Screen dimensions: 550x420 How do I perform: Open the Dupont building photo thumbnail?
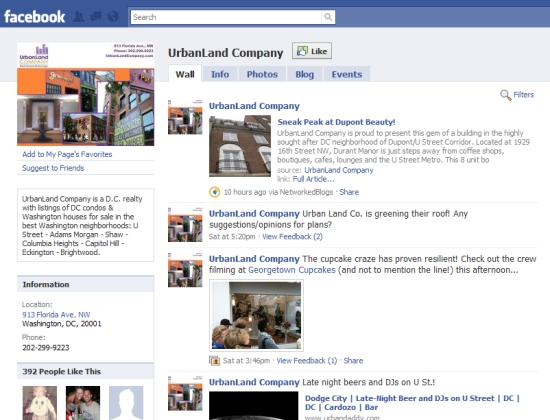pos(240,146)
